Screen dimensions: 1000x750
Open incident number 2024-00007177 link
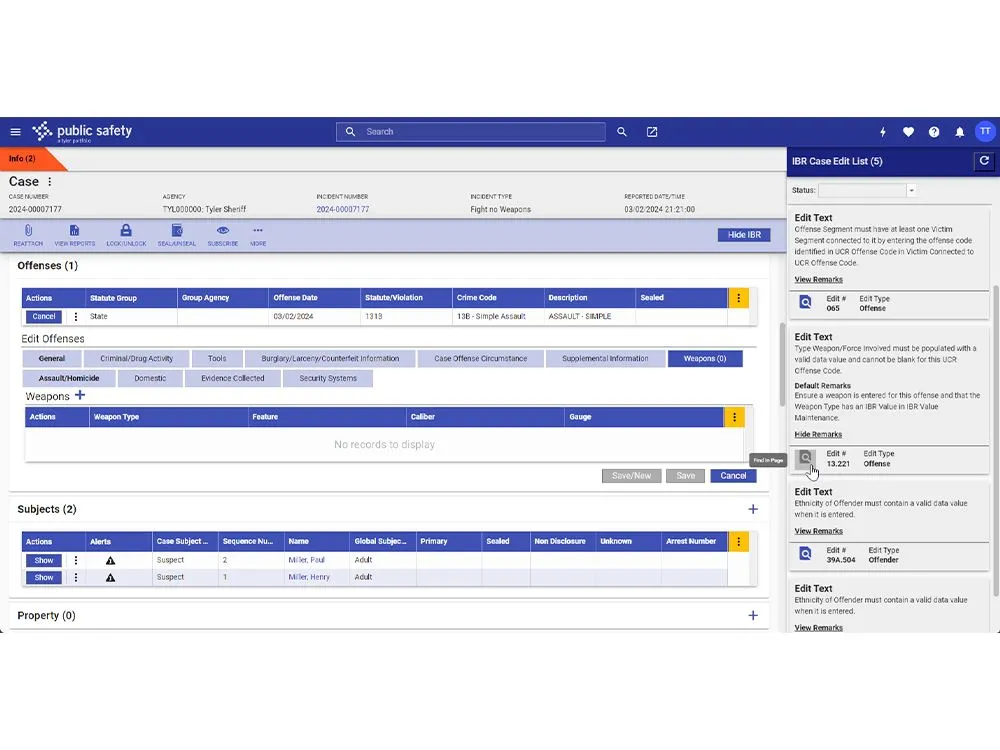(x=343, y=209)
